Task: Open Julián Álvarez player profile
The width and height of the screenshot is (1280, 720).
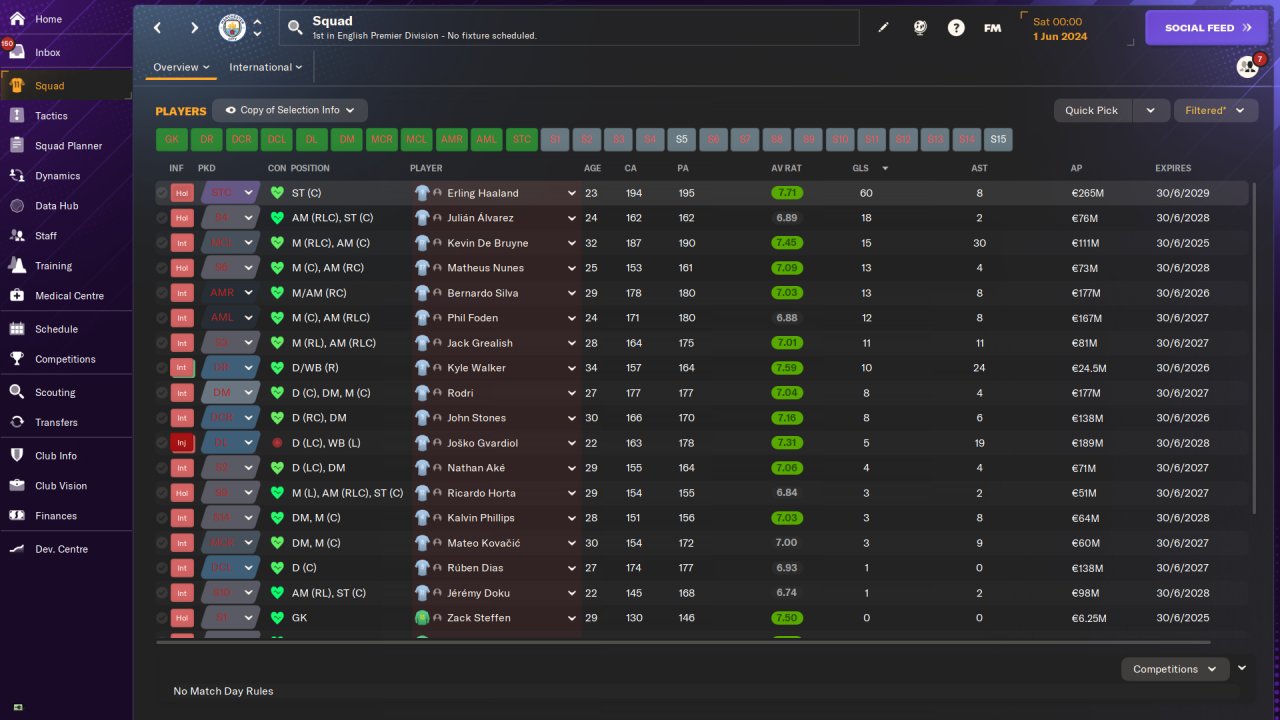Action: 483,218
